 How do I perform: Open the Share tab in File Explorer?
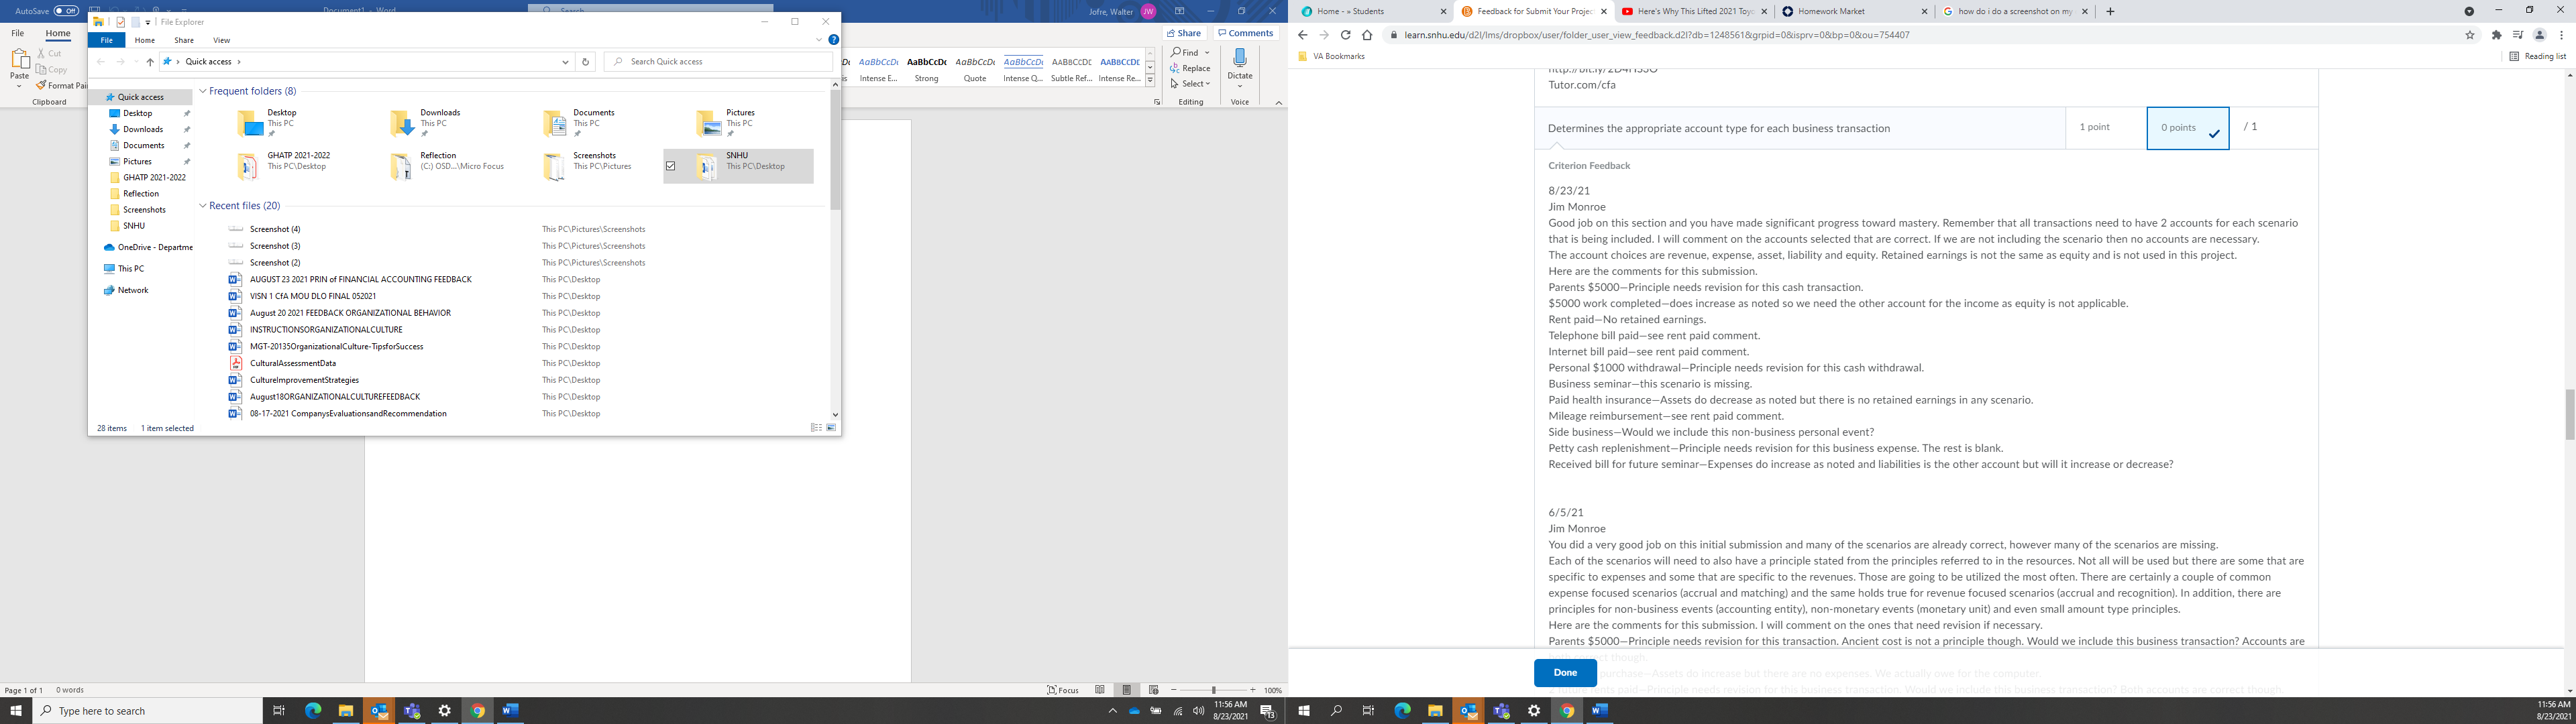point(184,40)
